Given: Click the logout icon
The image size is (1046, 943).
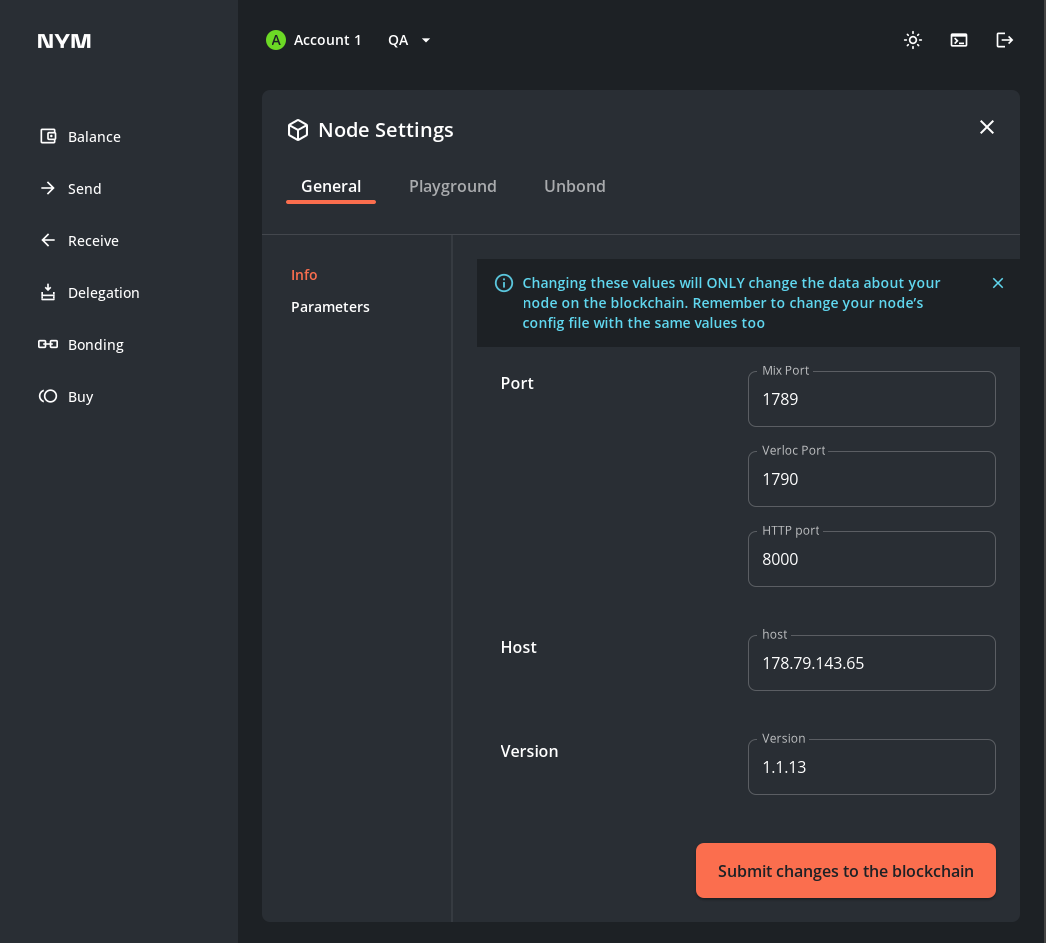Looking at the screenshot, I should (x=1004, y=40).
